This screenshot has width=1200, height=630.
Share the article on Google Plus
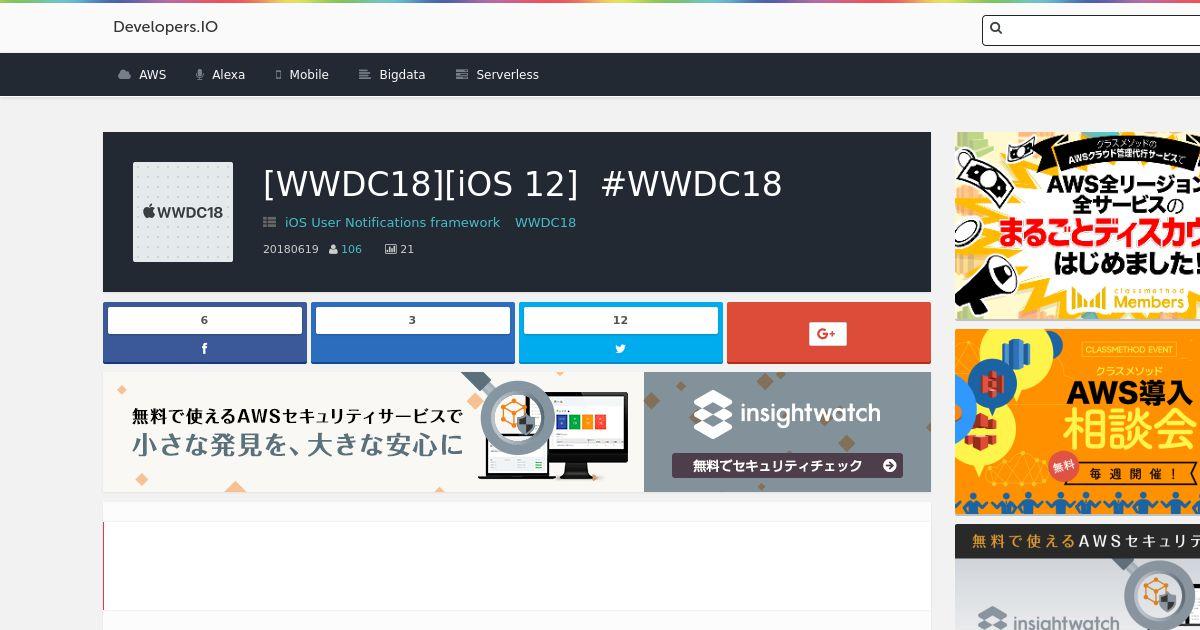point(829,333)
